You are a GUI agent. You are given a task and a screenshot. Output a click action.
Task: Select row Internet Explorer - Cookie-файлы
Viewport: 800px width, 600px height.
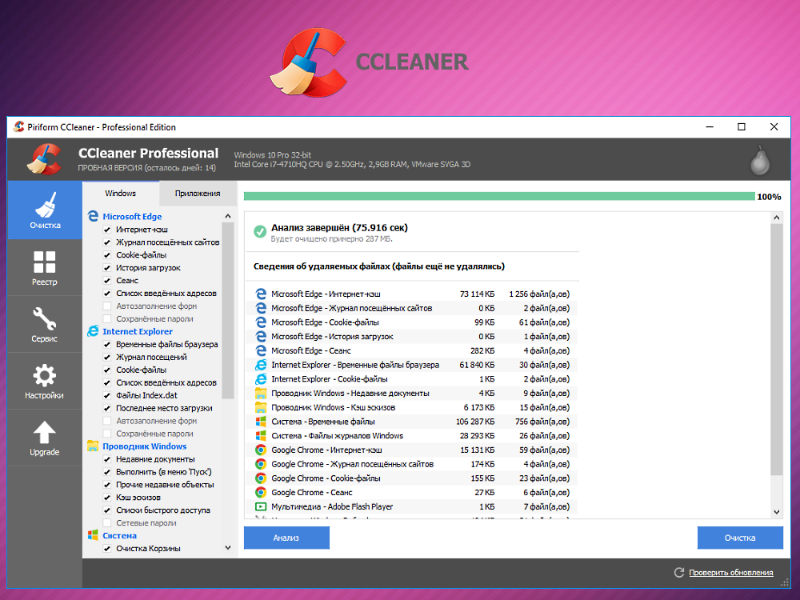coord(412,379)
